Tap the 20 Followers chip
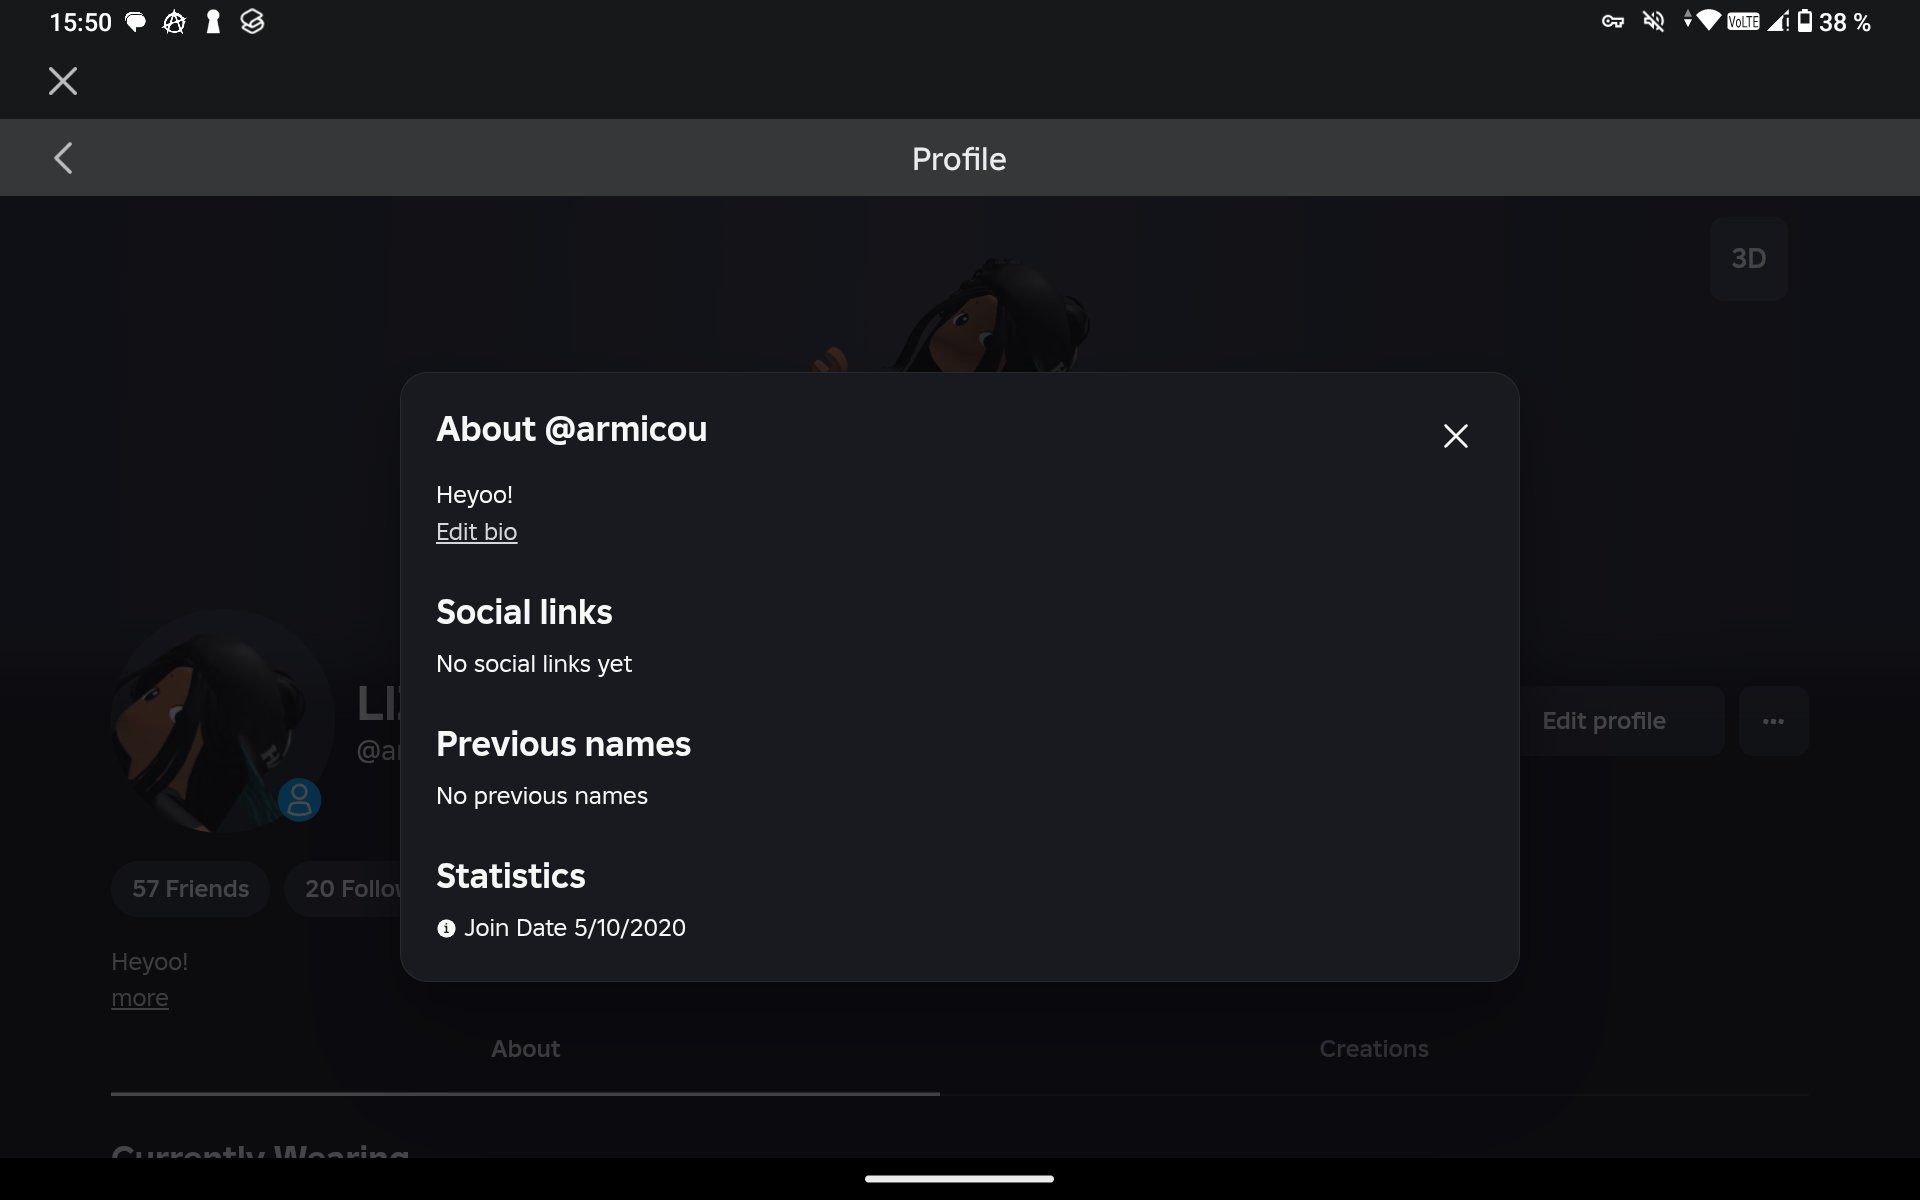 click(343, 889)
